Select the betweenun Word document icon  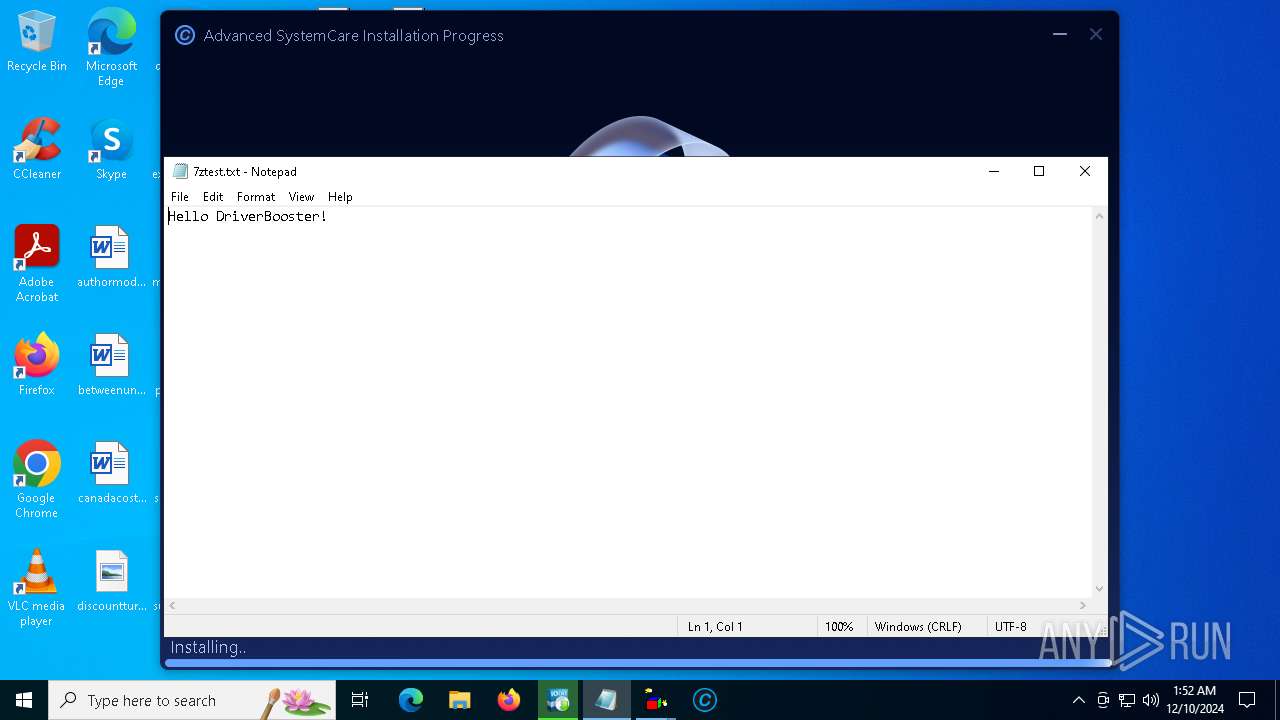tap(111, 365)
